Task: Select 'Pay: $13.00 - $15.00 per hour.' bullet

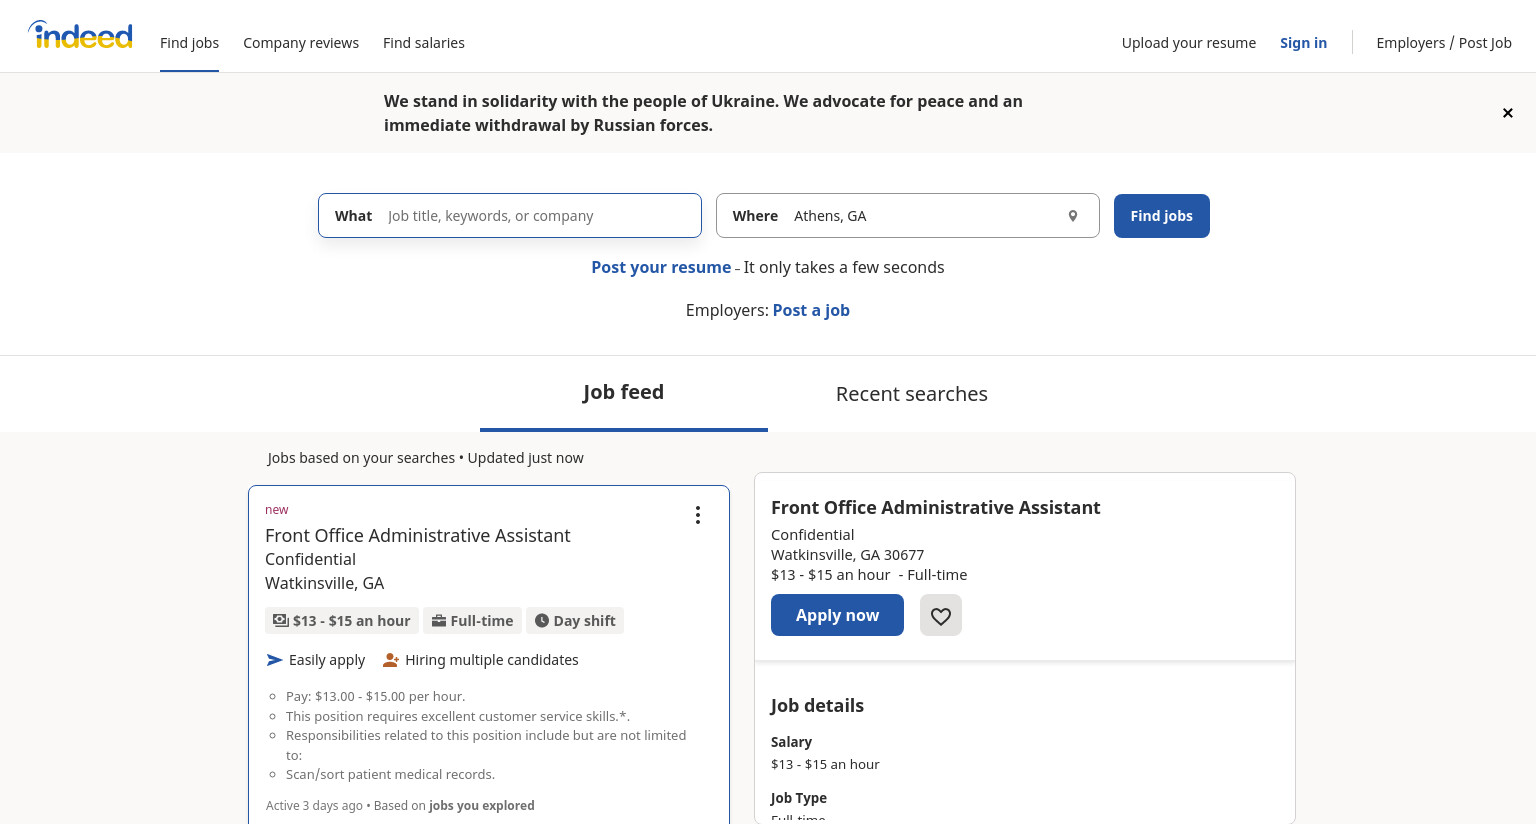Action: click(375, 697)
